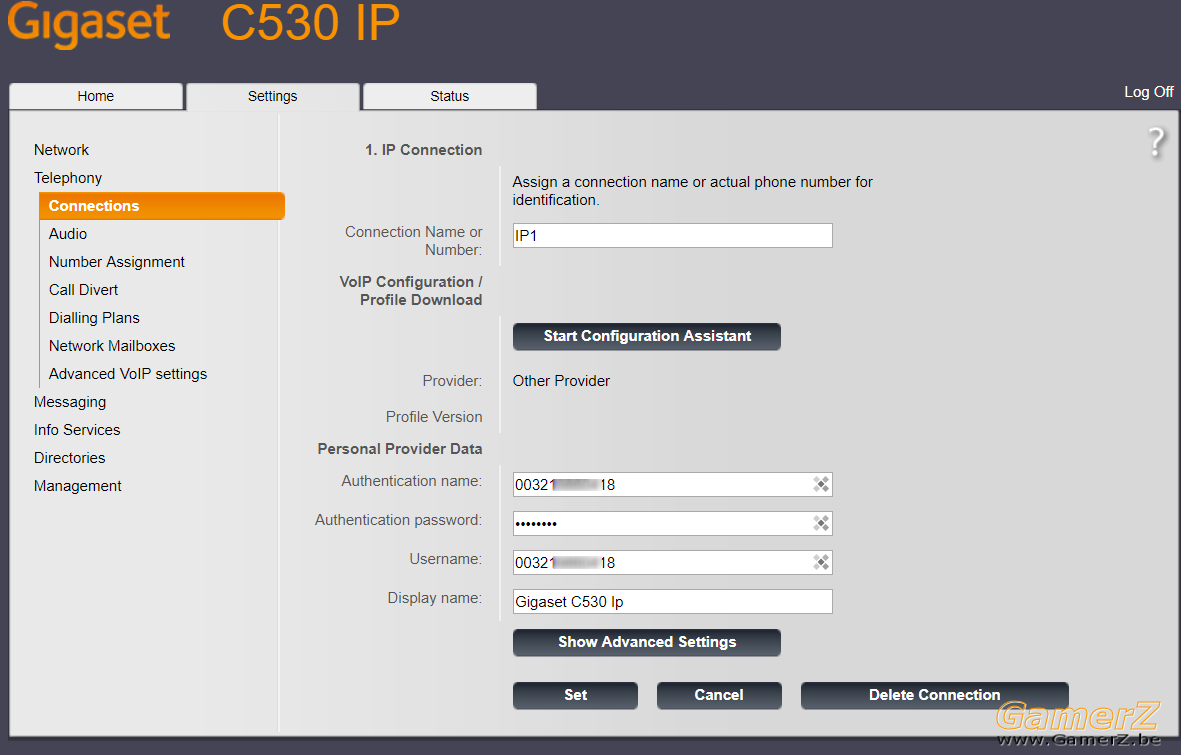Go to the Status tab
The width and height of the screenshot is (1181, 755).
coord(450,96)
